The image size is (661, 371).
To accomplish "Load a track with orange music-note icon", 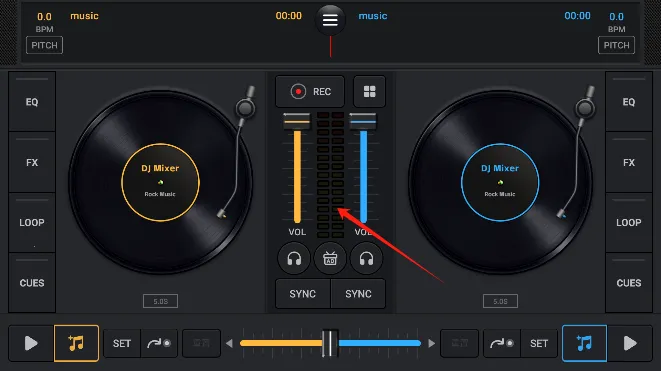I will click(x=76, y=343).
